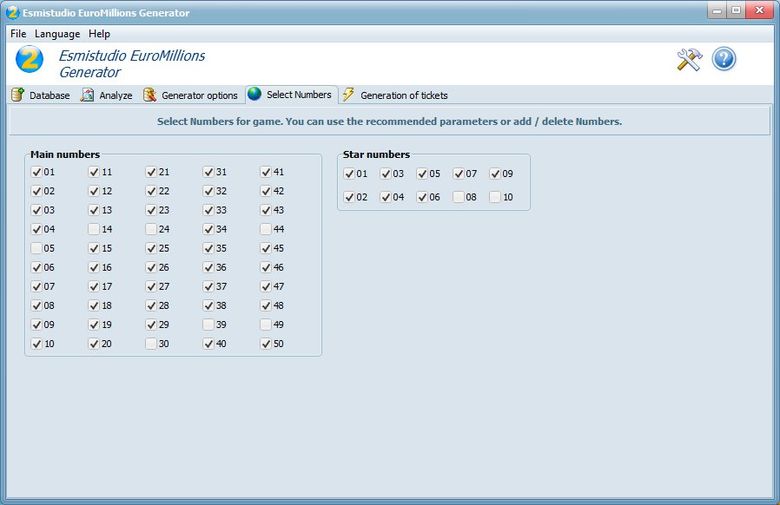Click the Generator options tab icon
This screenshot has height=505, width=780.
point(150,95)
